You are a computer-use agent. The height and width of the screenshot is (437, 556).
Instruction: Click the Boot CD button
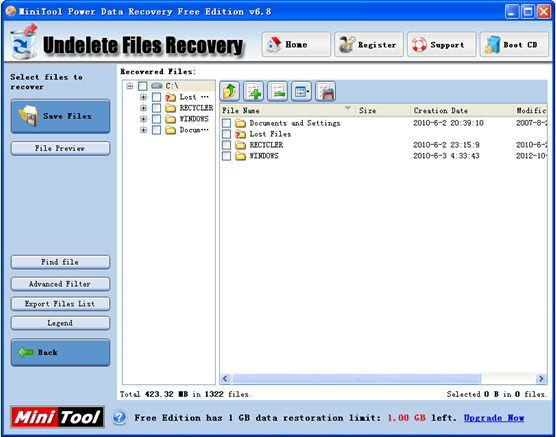point(514,44)
